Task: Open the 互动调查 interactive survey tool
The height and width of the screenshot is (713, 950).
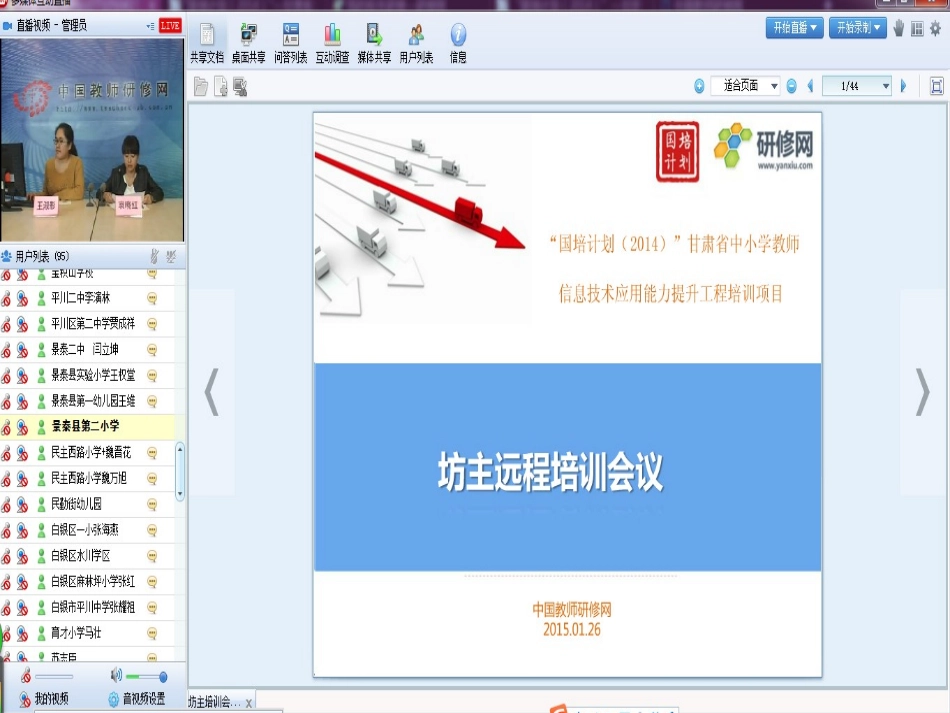Action: click(x=332, y=42)
